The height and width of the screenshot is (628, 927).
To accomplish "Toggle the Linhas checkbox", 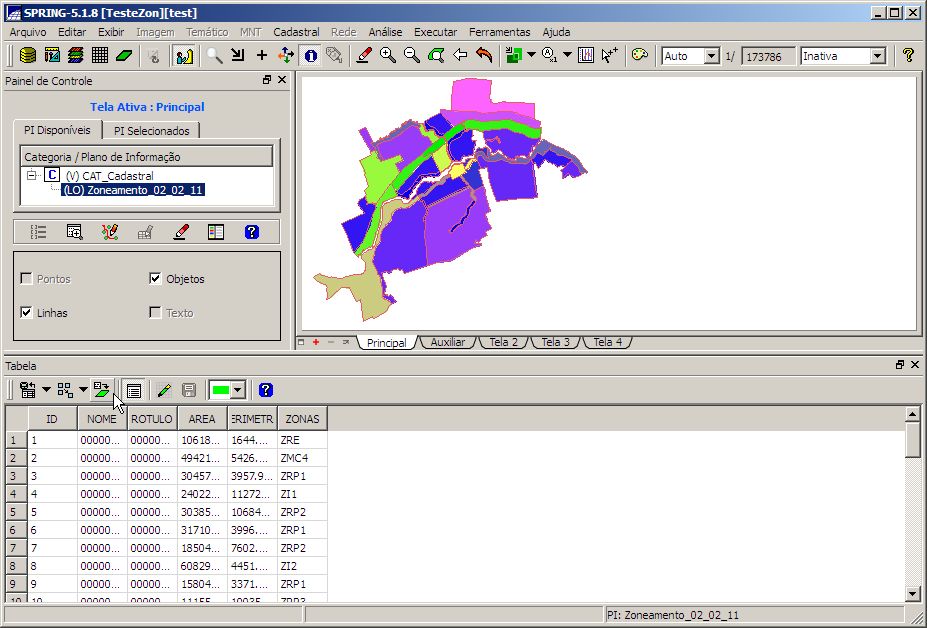I will [x=27, y=313].
